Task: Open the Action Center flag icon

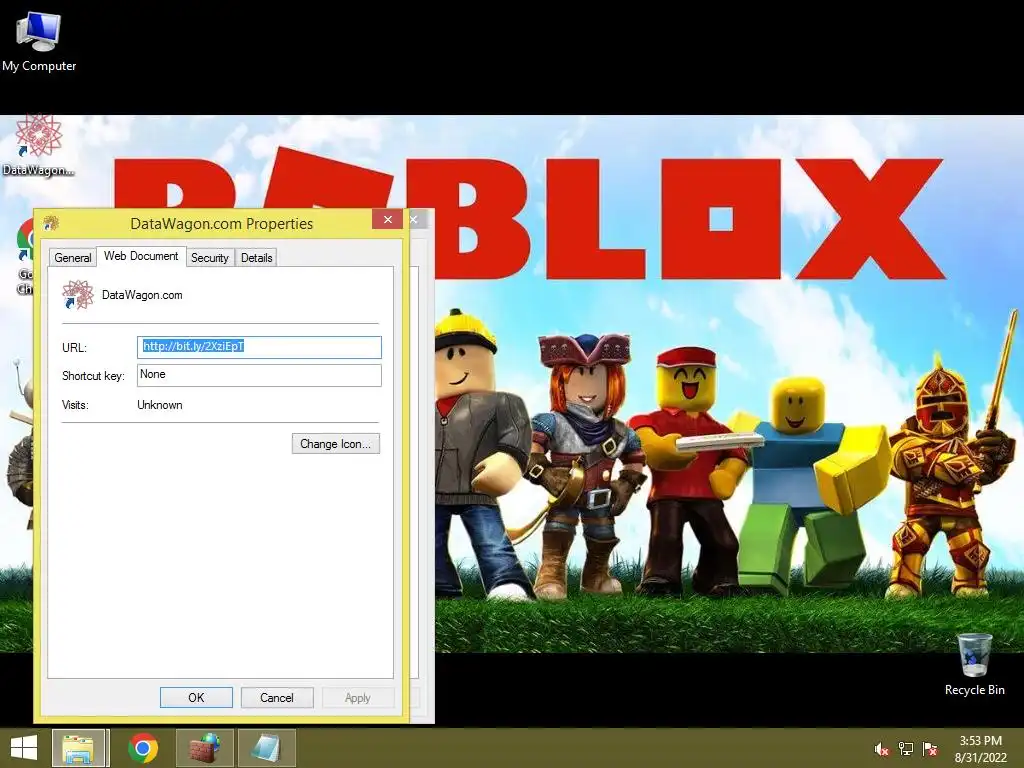Action: click(930, 749)
